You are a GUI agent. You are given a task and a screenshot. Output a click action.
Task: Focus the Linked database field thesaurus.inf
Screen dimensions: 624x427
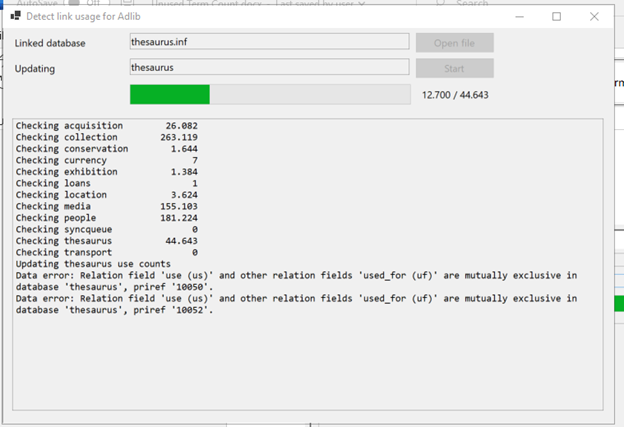coord(269,42)
